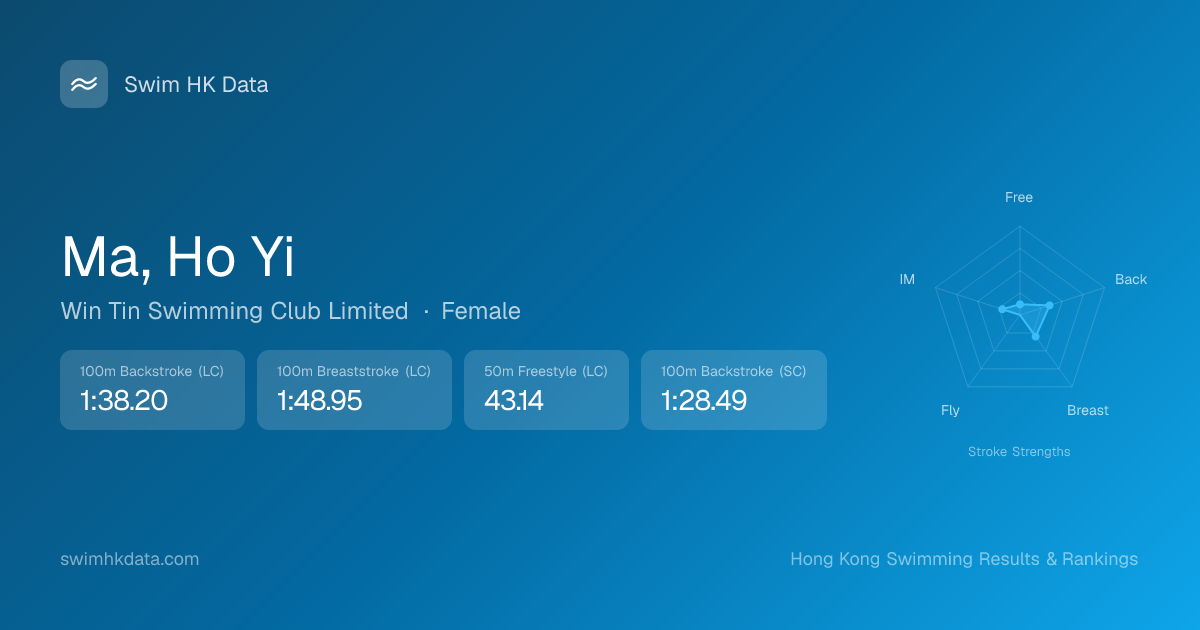Image resolution: width=1200 pixels, height=630 pixels.
Task: Click the Swim HK Data brand title
Action: point(196,85)
